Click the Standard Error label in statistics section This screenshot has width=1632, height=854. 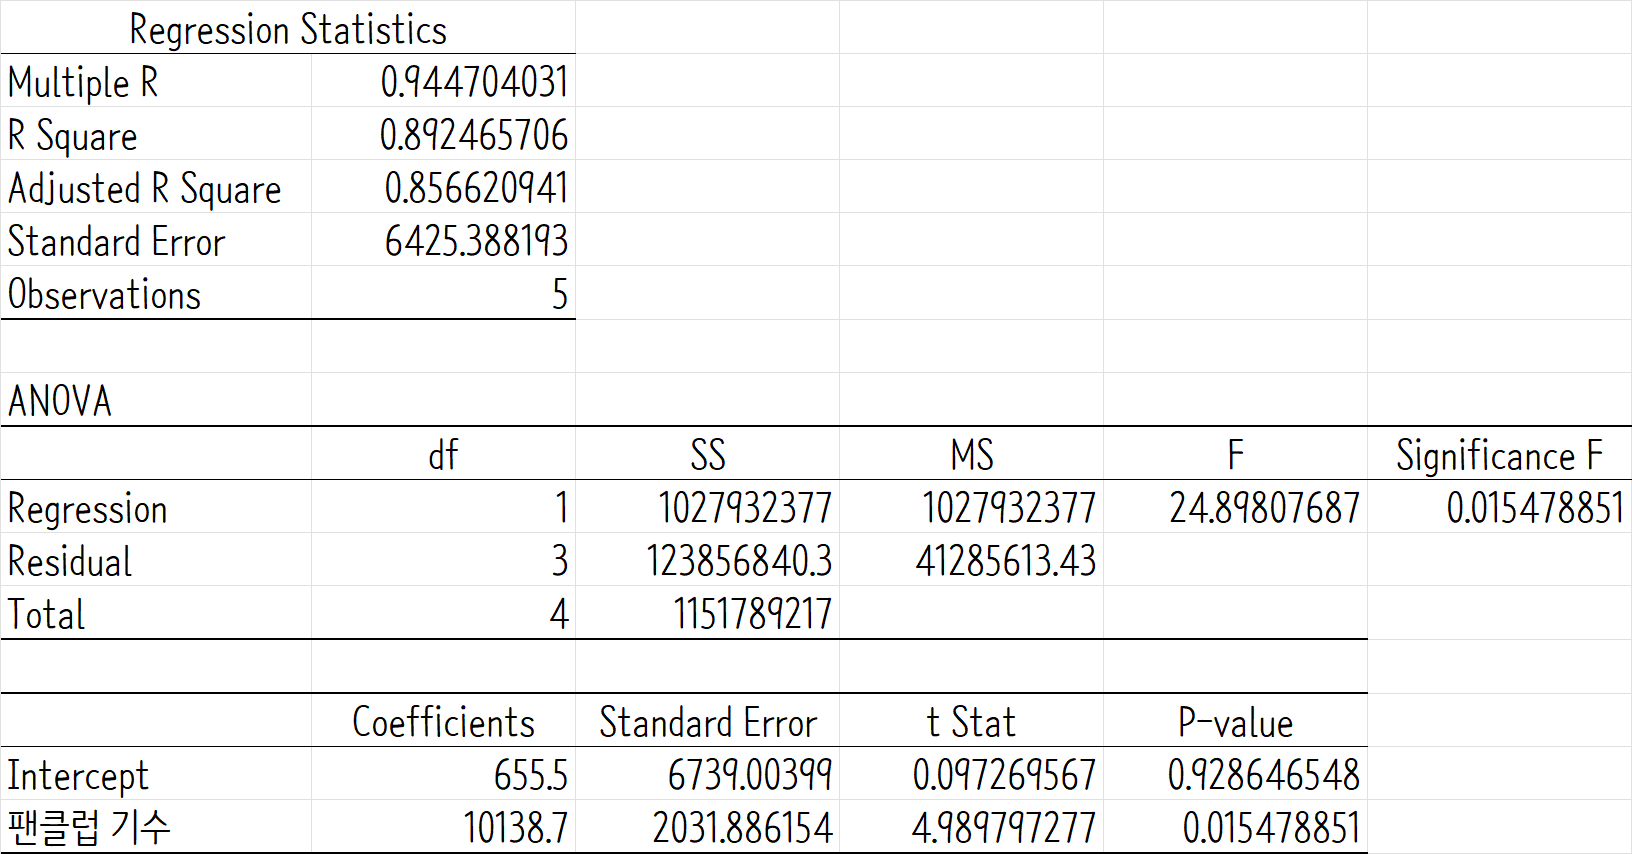[116, 242]
